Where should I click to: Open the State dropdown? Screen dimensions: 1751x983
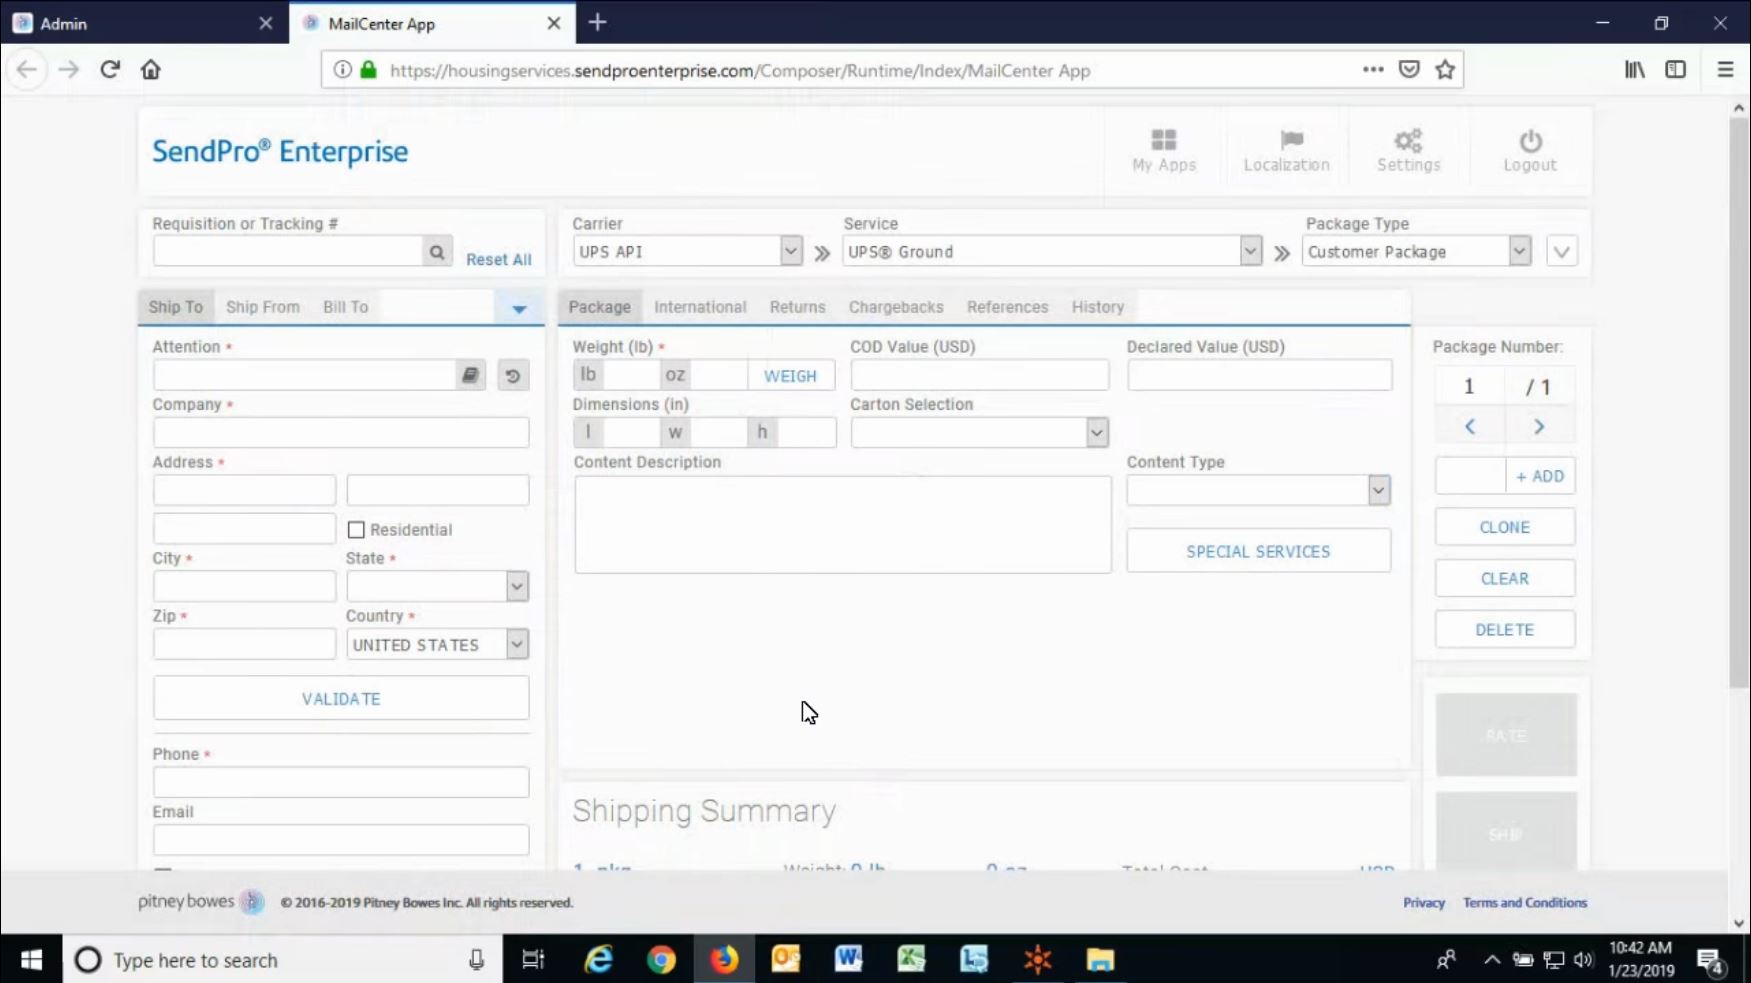(517, 586)
